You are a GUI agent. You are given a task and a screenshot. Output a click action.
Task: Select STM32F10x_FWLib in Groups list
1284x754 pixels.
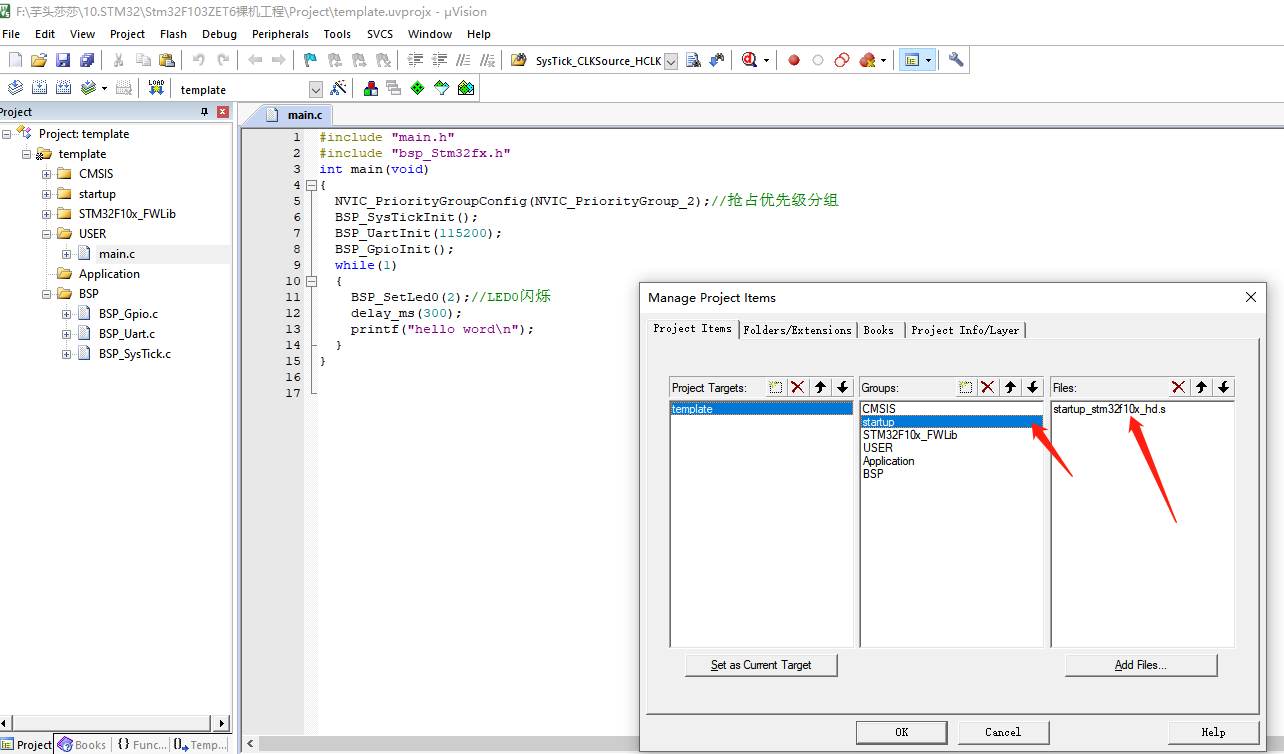click(951, 435)
